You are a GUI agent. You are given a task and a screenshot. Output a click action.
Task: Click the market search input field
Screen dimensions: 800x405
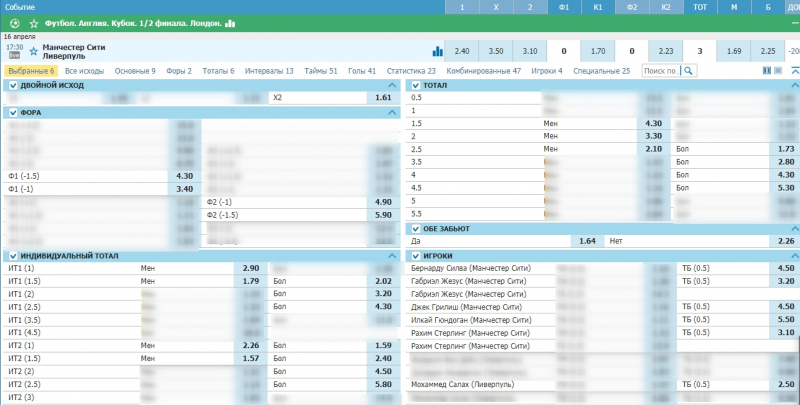pyautogui.click(x=659, y=71)
